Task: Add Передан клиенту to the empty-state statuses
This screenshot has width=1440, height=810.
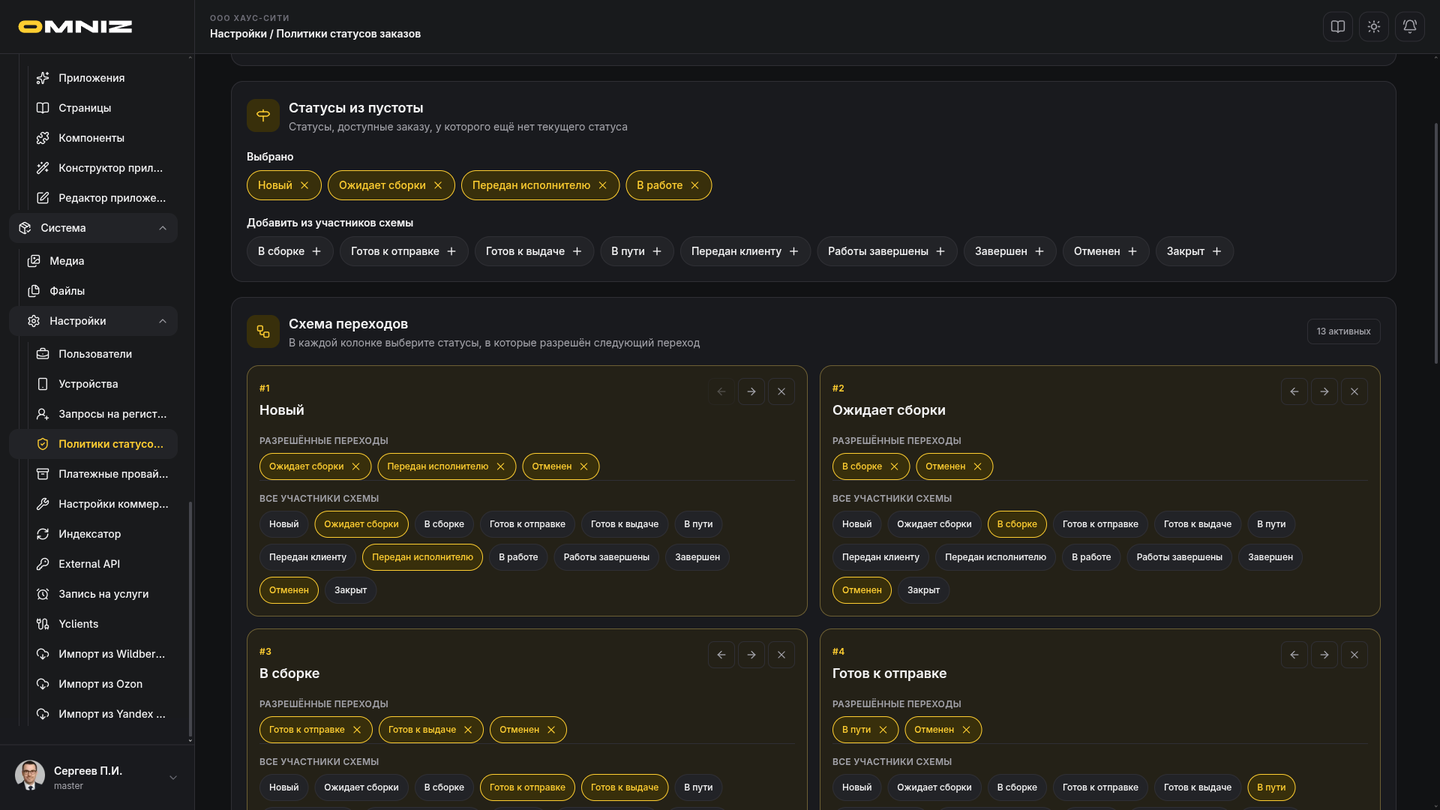Action: [x=745, y=251]
